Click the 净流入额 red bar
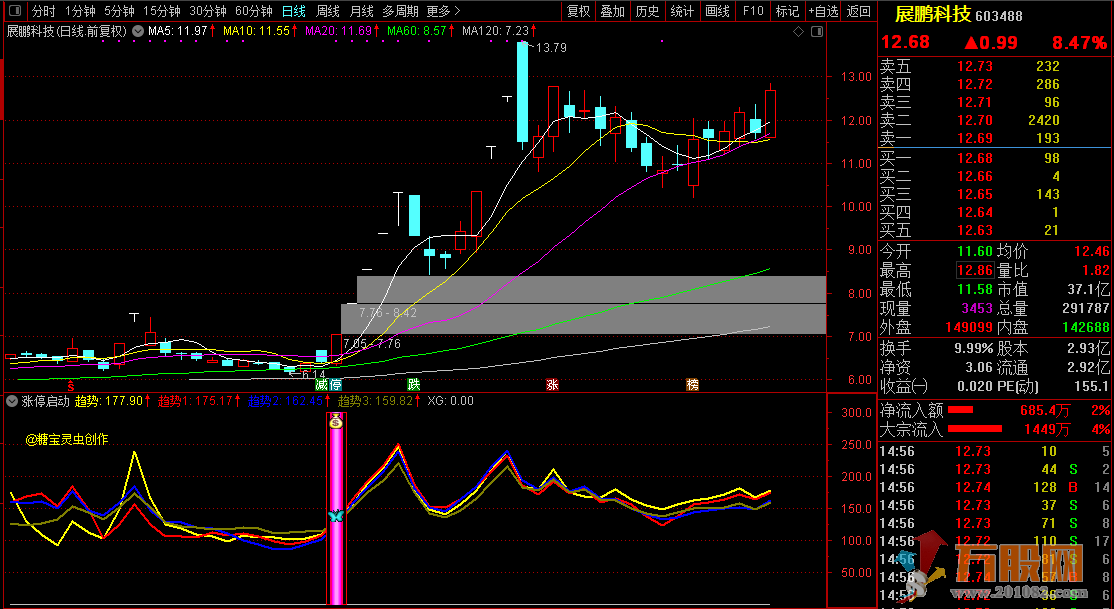The width and height of the screenshot is (1114, 609). click(x=961, y=410)
